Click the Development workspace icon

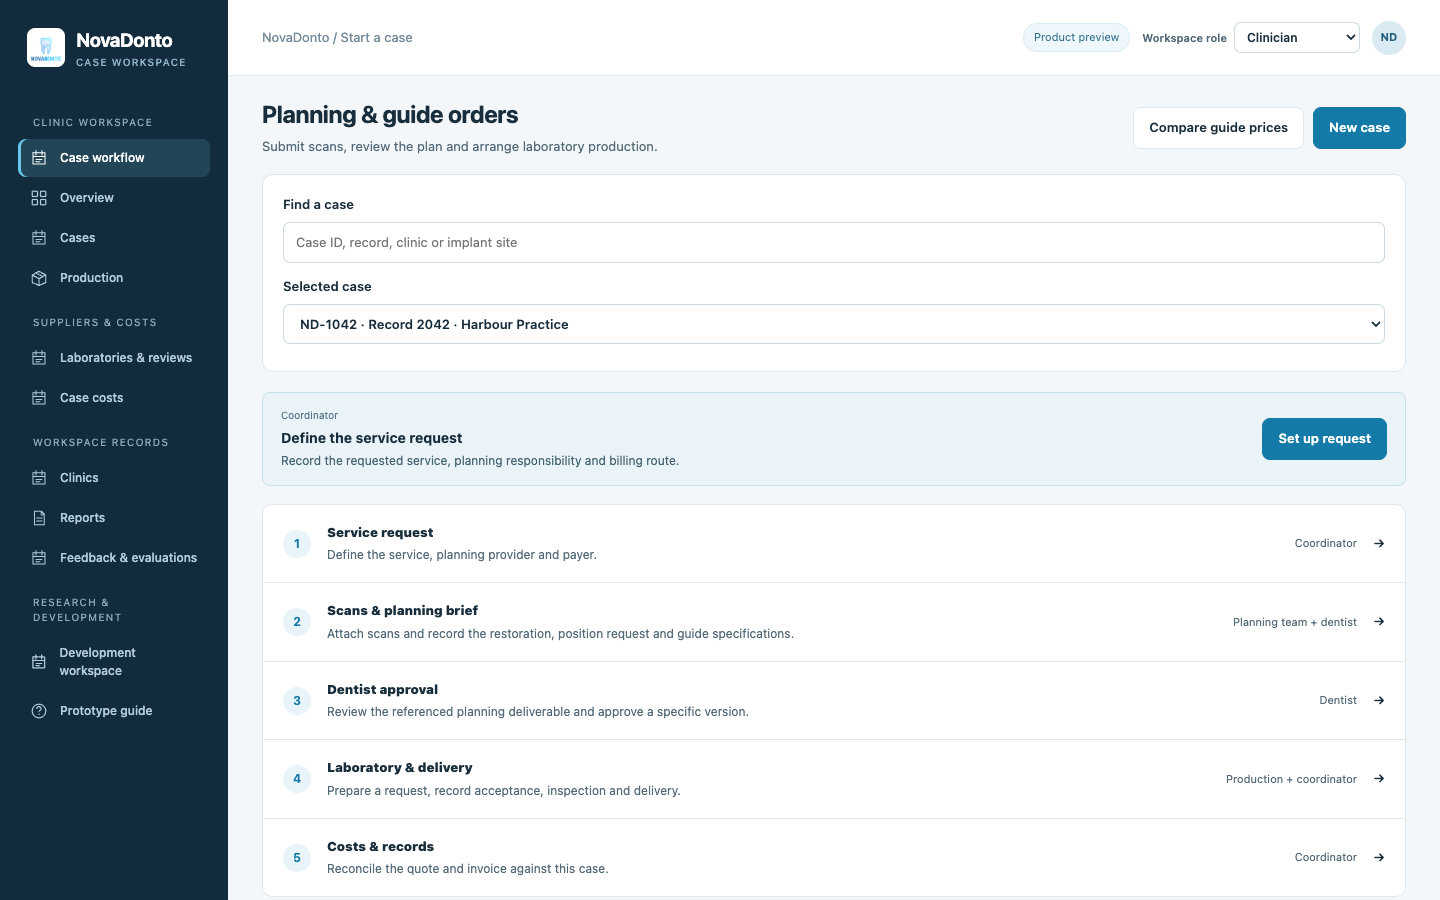(x=39, y=662)
